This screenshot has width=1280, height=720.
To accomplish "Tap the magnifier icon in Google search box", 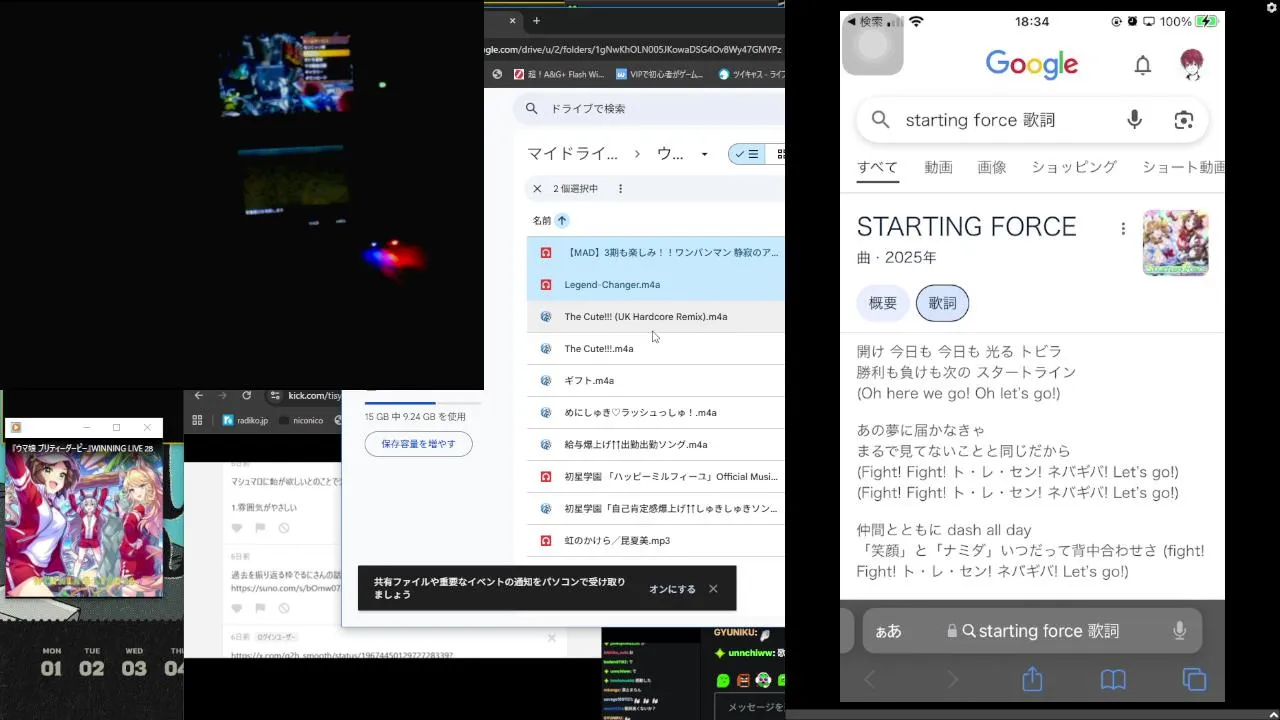I will point(880,120).
